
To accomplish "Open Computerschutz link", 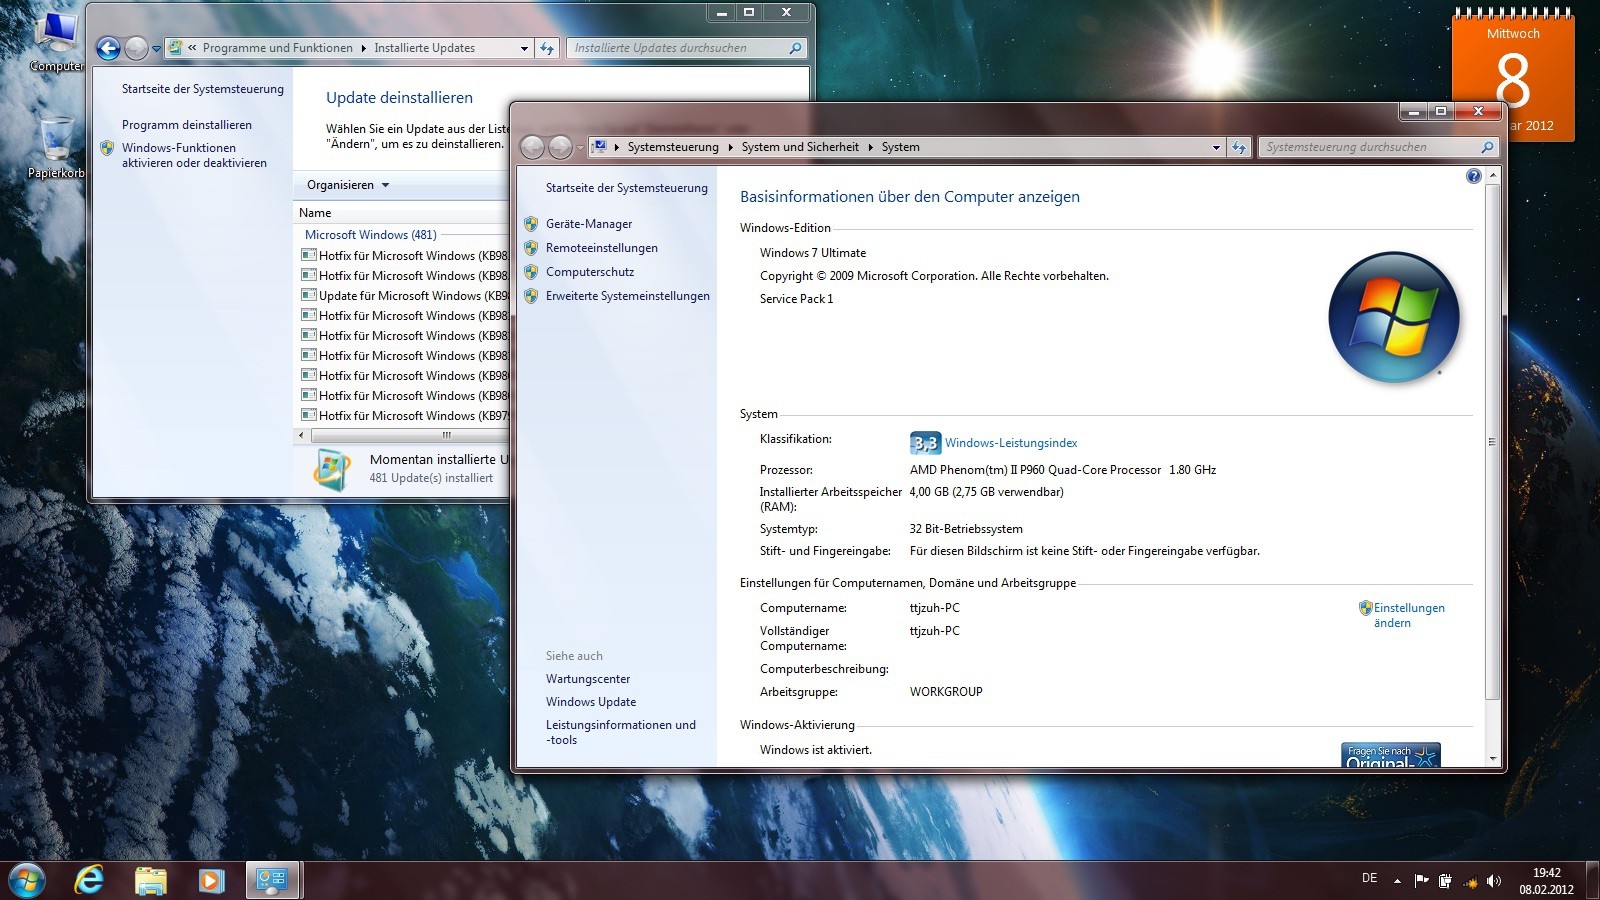I will pyautogui.click(x=590, y=272).
